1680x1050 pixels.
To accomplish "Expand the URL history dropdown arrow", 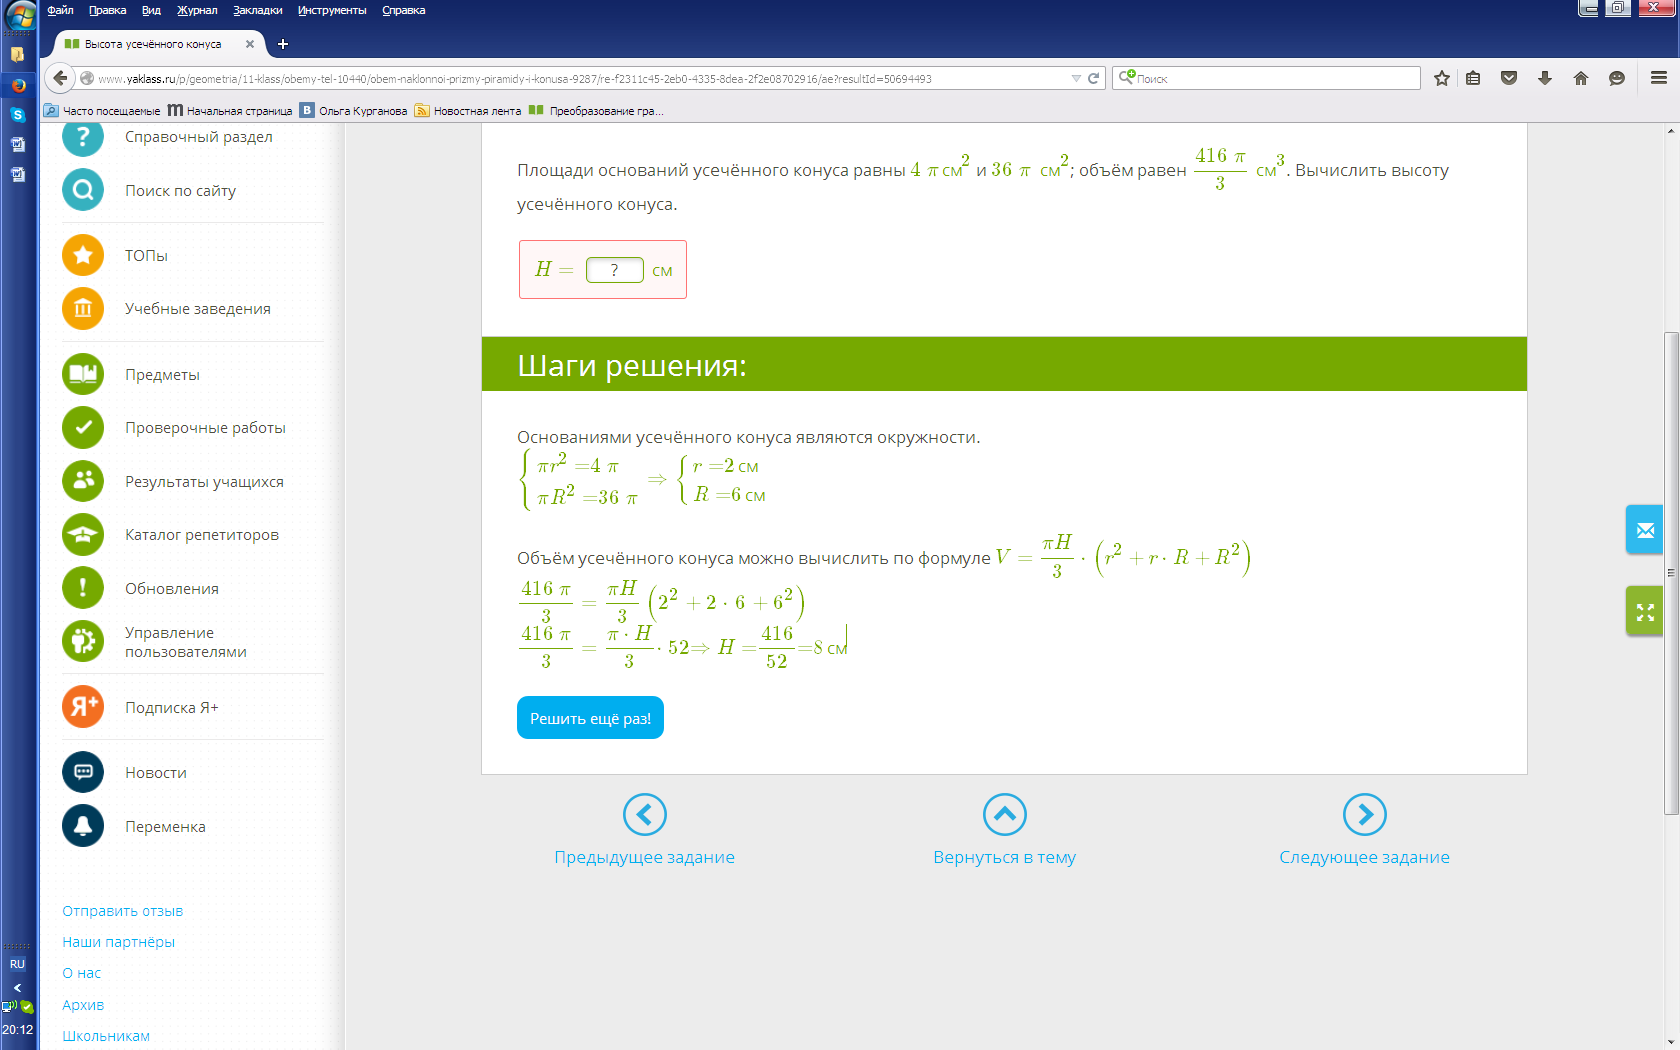I will point(1076,78).
